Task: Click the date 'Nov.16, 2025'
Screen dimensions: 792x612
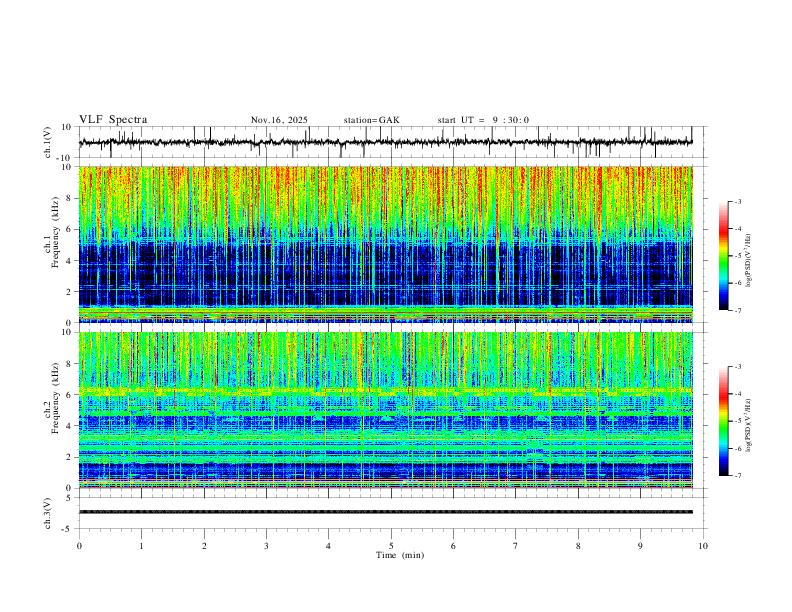Action: (279, 120)
